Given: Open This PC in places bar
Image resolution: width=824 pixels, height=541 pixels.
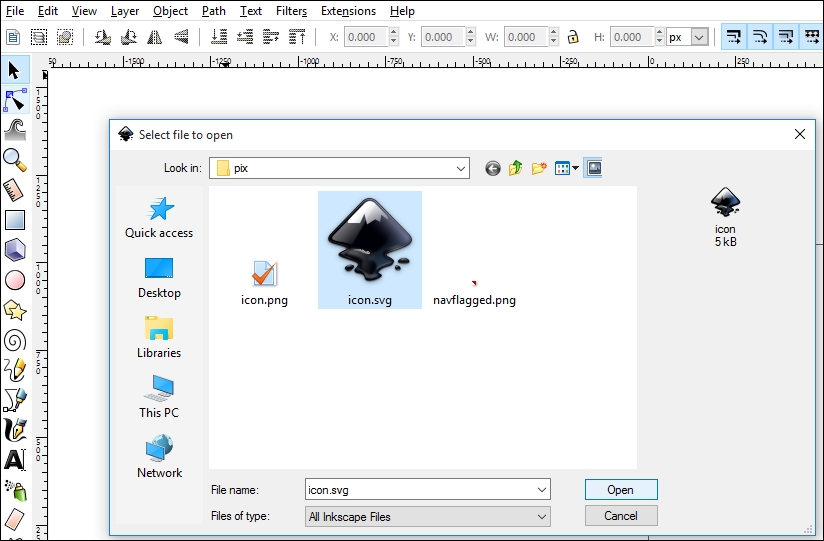Looking at the screenshot, I should 159,397.
